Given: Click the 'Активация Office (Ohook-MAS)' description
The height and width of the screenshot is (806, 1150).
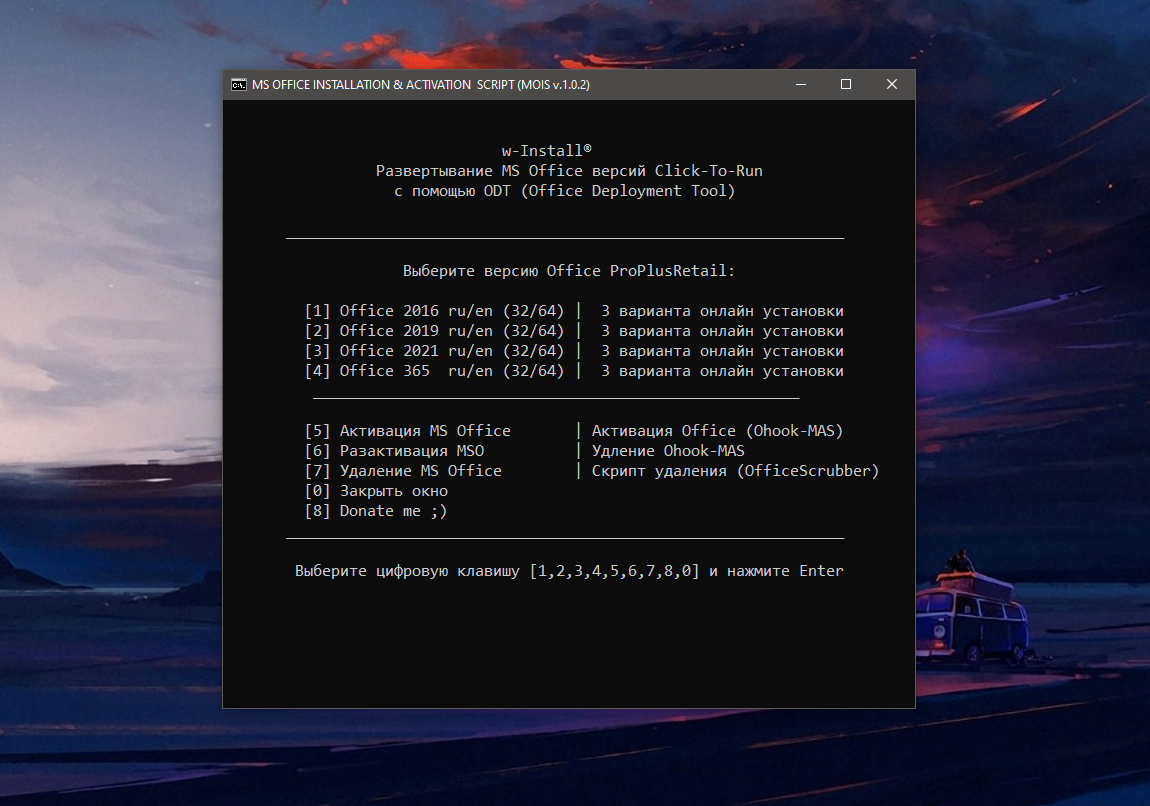Looking at the screenshot, I should [717, 431].
